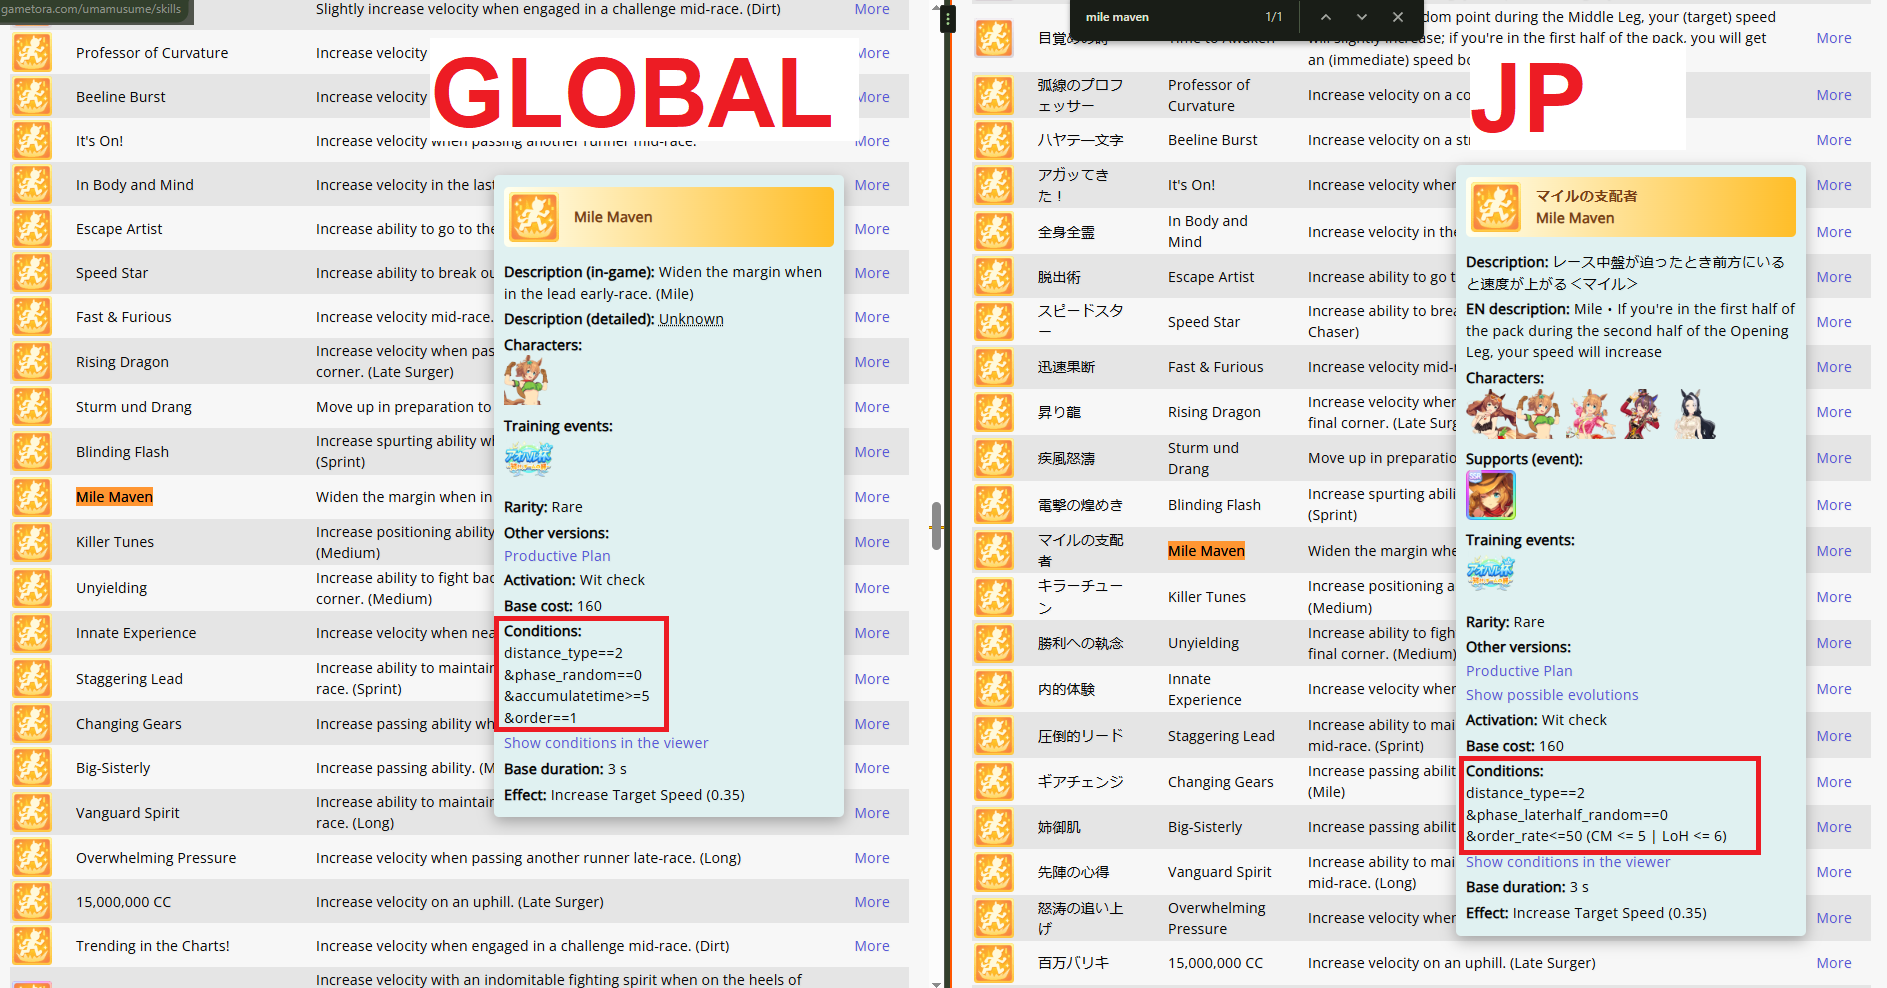Select the 全身全霊 skill icon, right page
This screenshot has height=988, width=1887.
pyautogui.click(x=994, y=232)
